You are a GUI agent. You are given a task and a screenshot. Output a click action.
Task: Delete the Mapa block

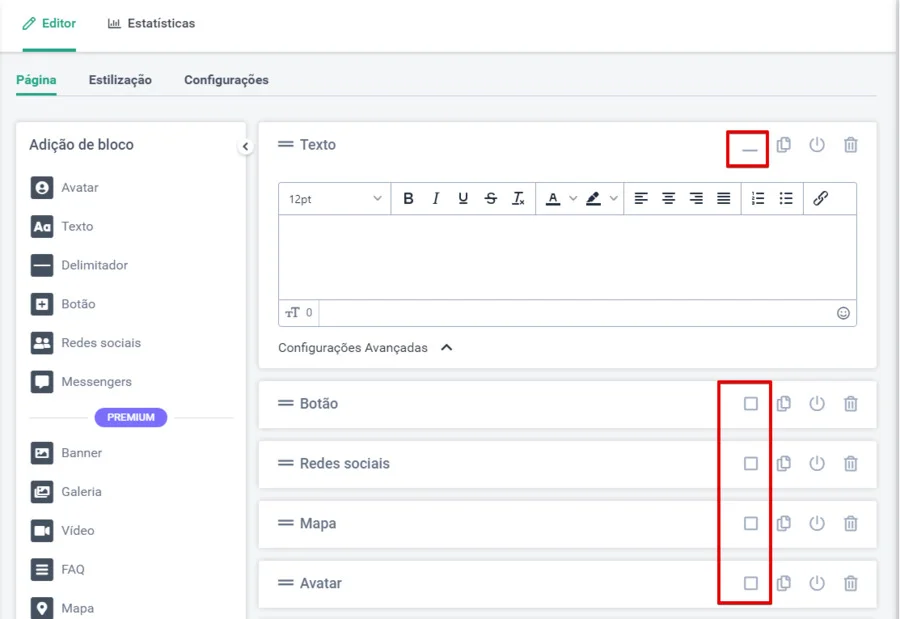850,524
